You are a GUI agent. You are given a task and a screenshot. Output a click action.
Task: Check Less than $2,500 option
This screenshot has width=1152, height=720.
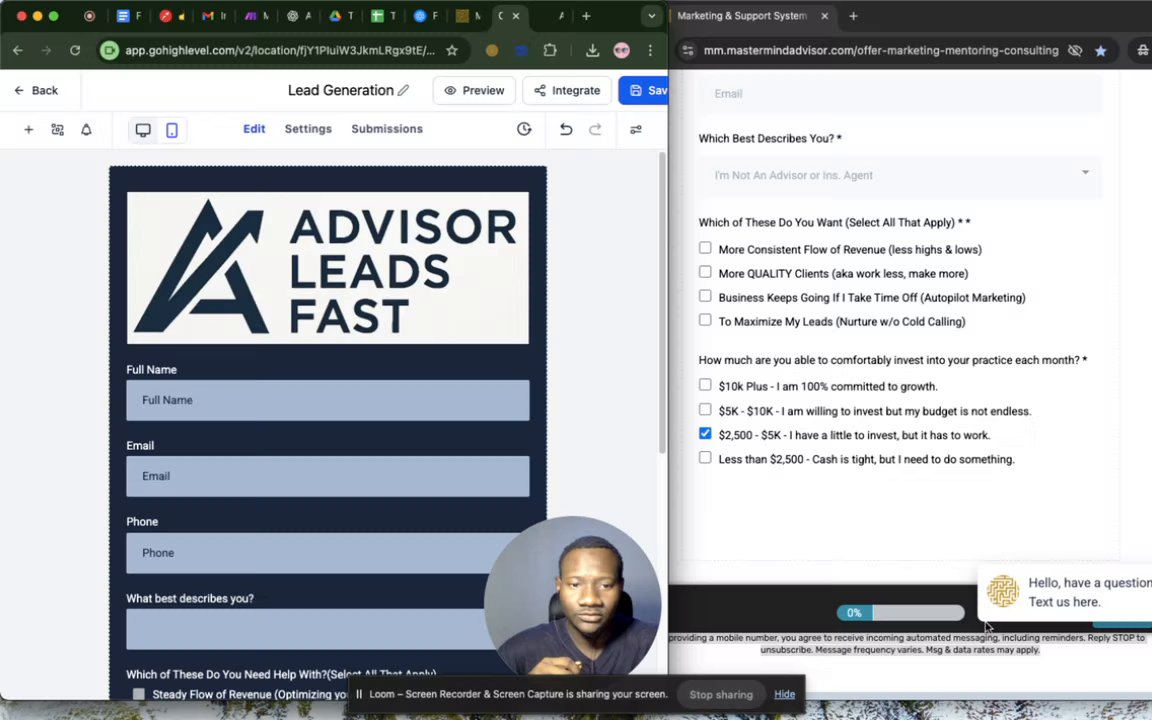(x=705, y=458)
